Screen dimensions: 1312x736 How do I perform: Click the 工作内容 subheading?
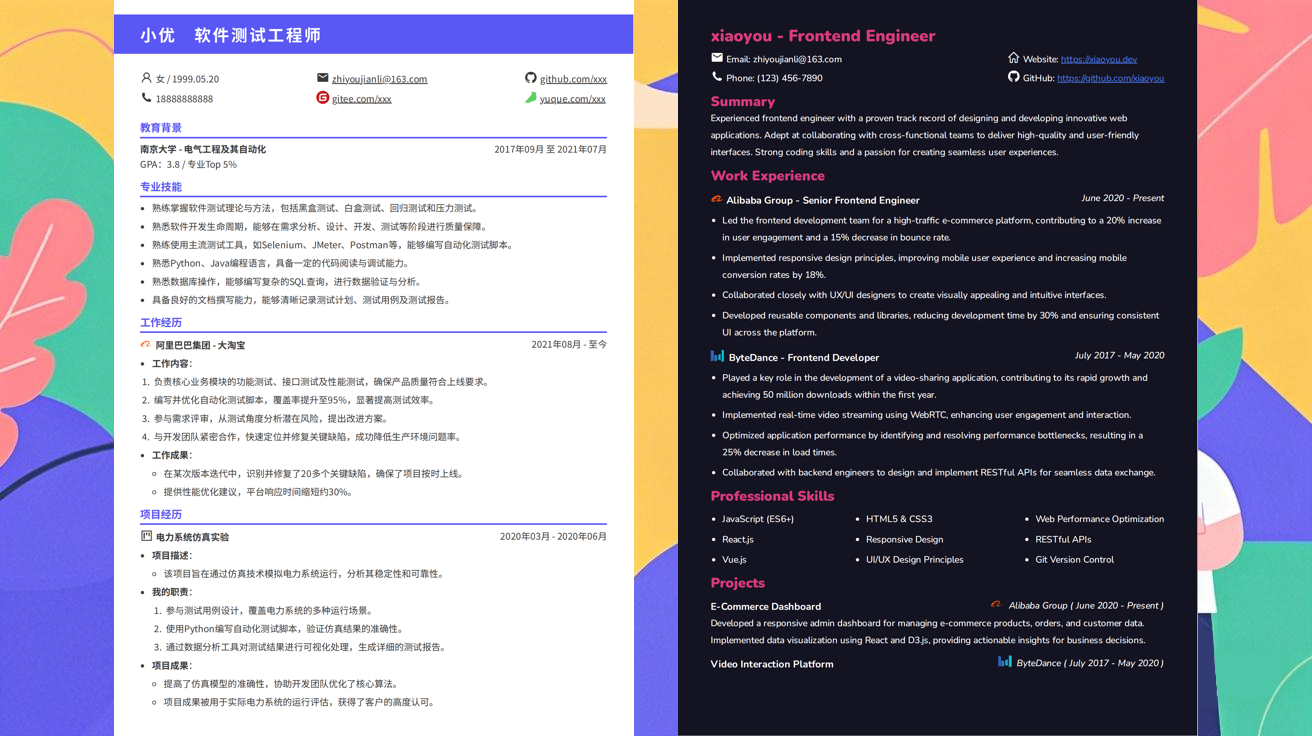(172, 364)
